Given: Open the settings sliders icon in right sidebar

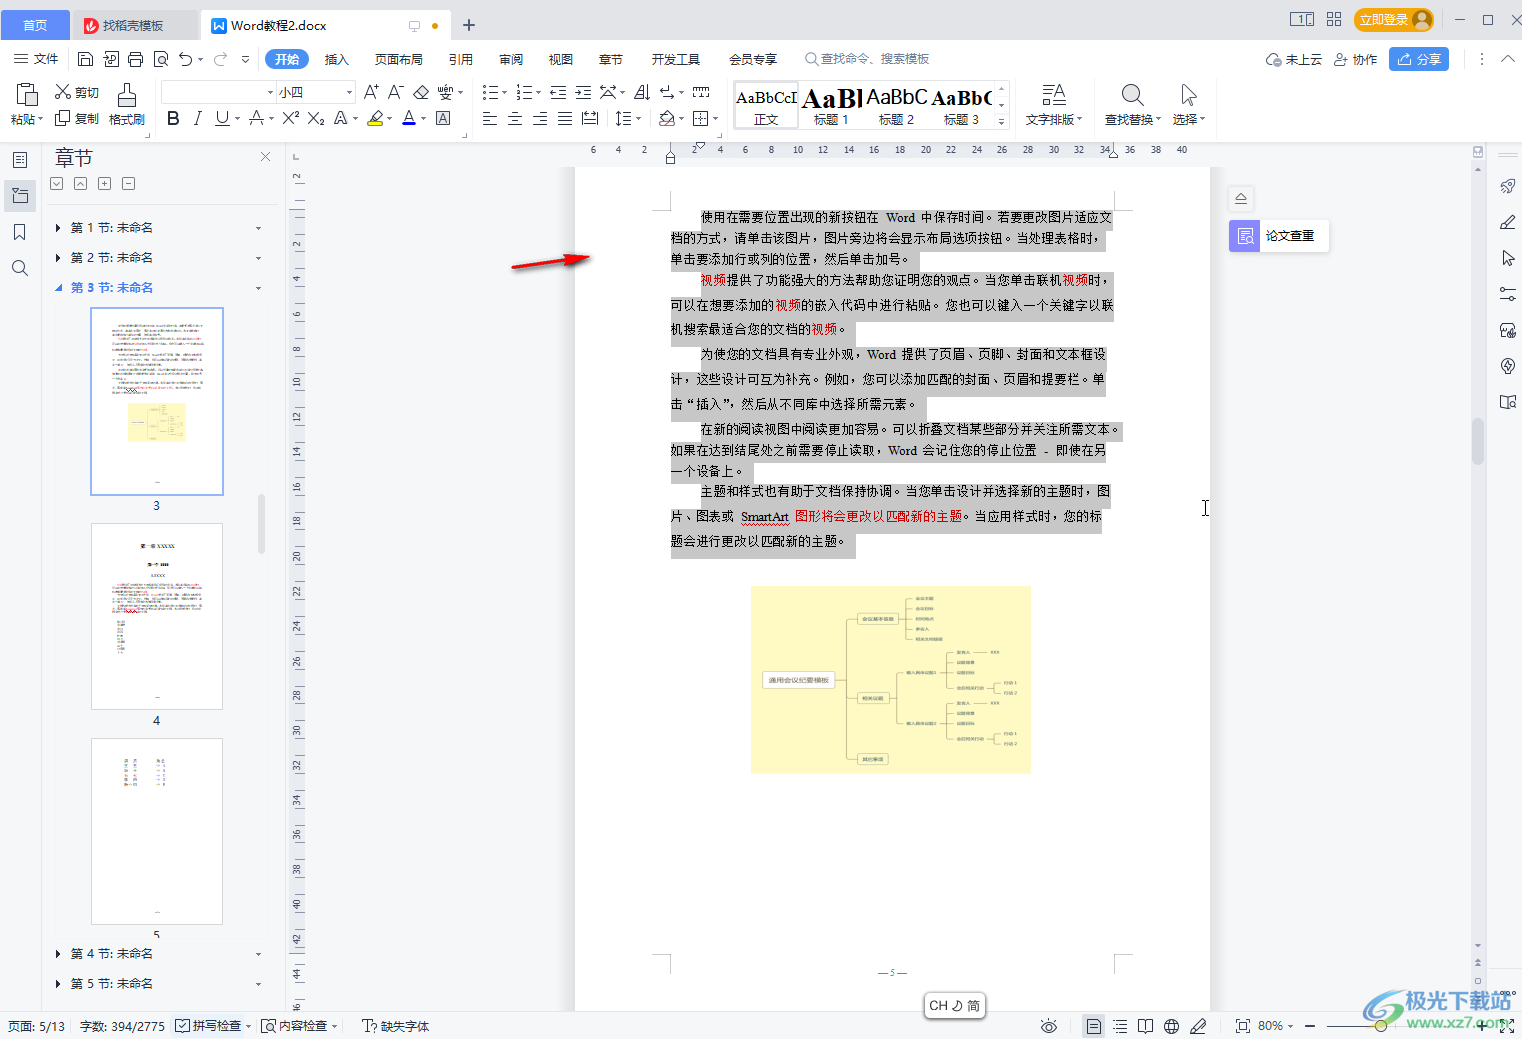Looking at the screenshot, I should point(1508,294).
